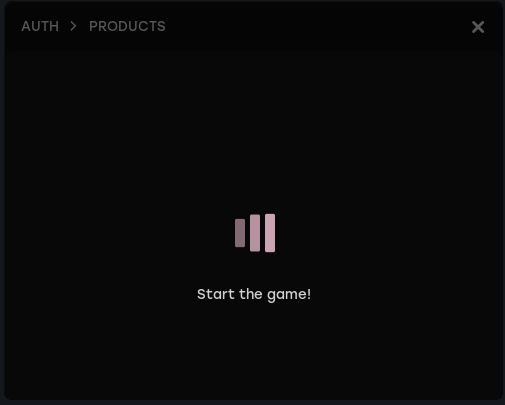Click the letter H in AUTH
This screenshot has width=505, height=405.
pos(54,26)
